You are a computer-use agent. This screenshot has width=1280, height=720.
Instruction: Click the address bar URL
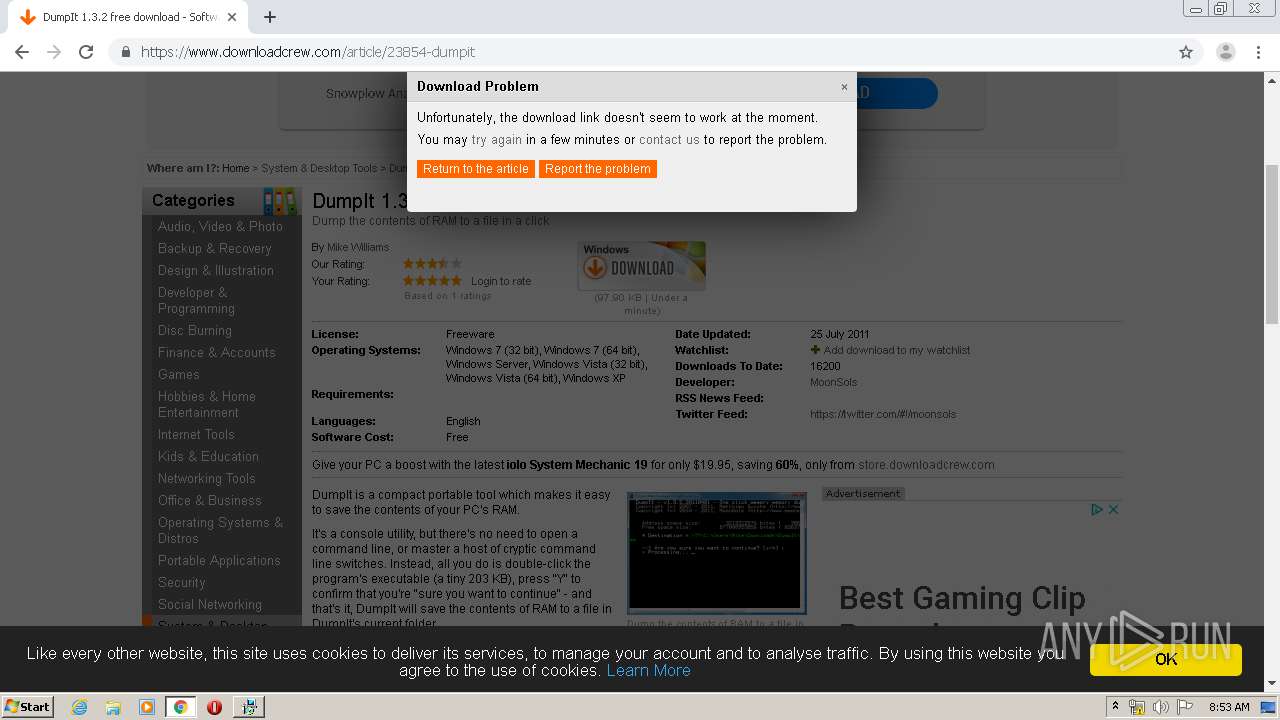tap(308, 52)
